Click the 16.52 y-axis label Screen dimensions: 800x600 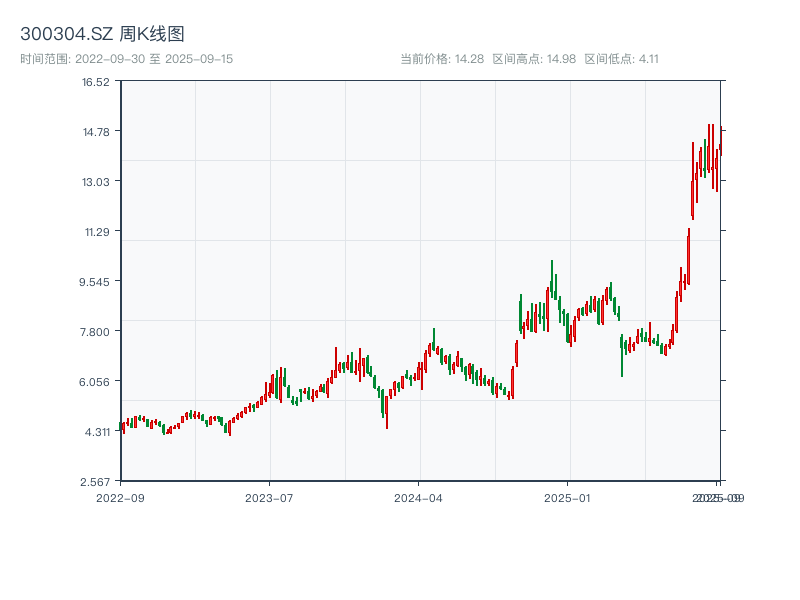pos(96,82)
